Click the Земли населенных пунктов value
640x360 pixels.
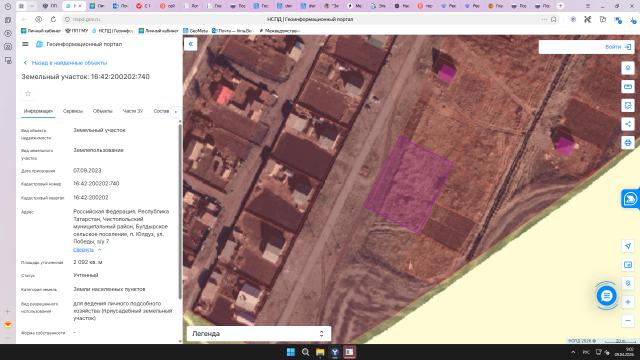(x=109, y=289)
